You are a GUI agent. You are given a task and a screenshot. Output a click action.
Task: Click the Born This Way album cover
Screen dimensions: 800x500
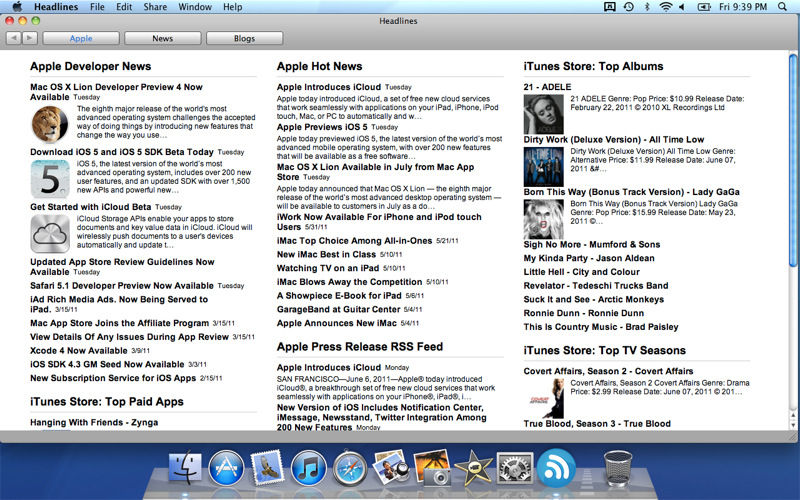[543, 219]
